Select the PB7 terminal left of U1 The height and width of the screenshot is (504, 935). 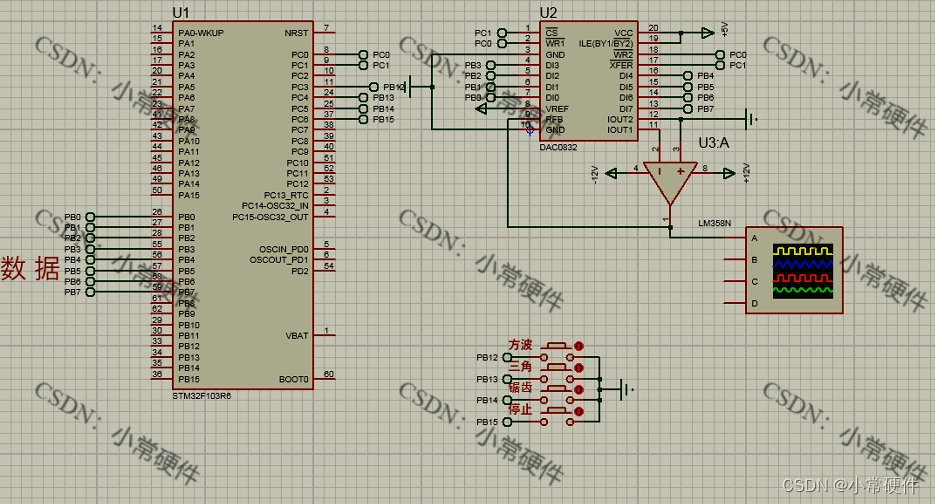[x=90, y=292]
